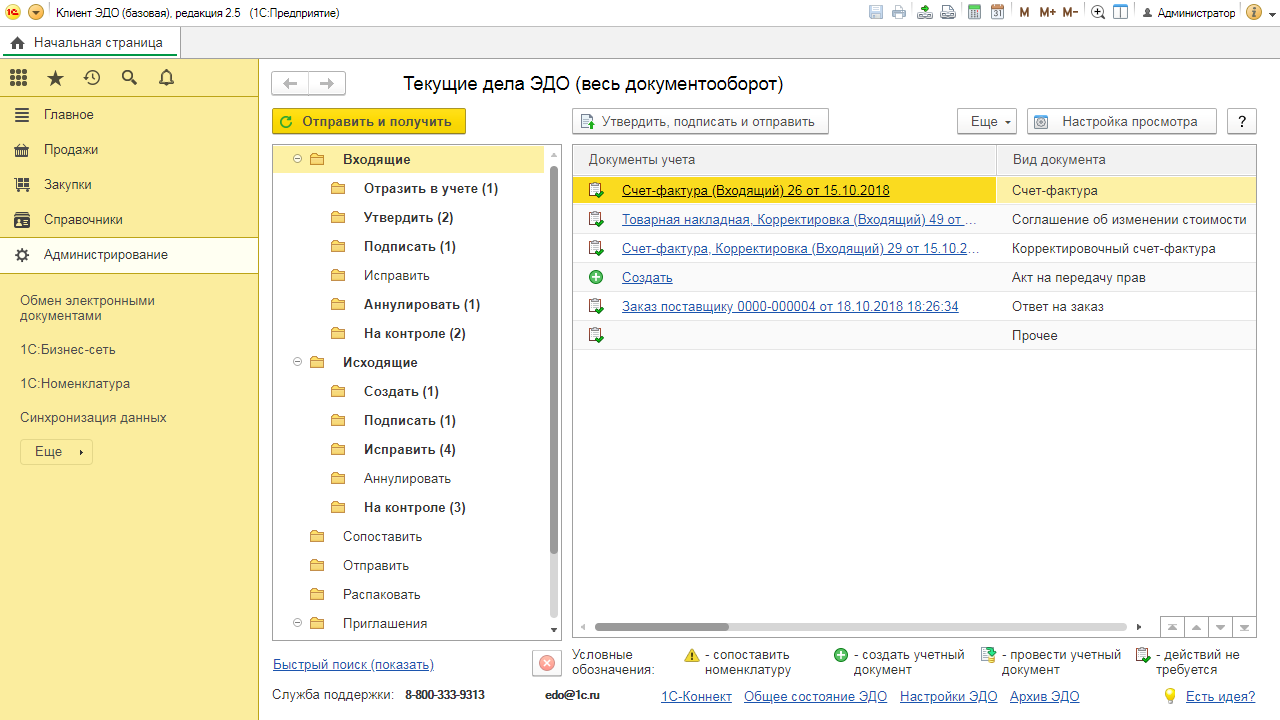
Task: Open the History clock icon
Action: 92,78
